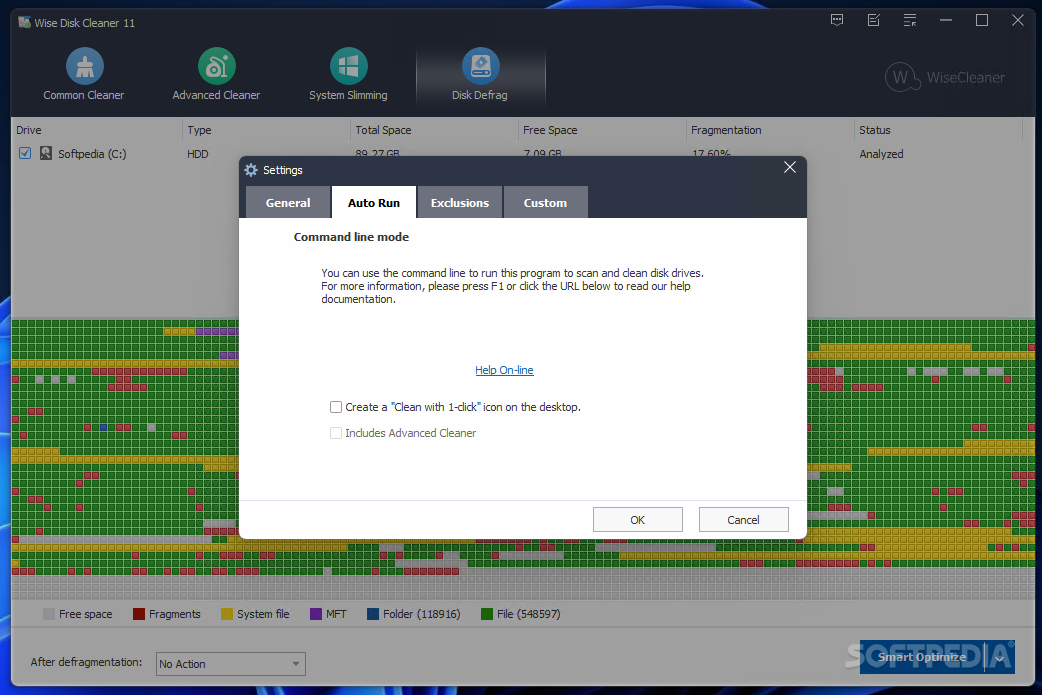The width and height of the screenshot is (1042, 695).
Task: Close the Settings dialog
Action: point(789,167)
